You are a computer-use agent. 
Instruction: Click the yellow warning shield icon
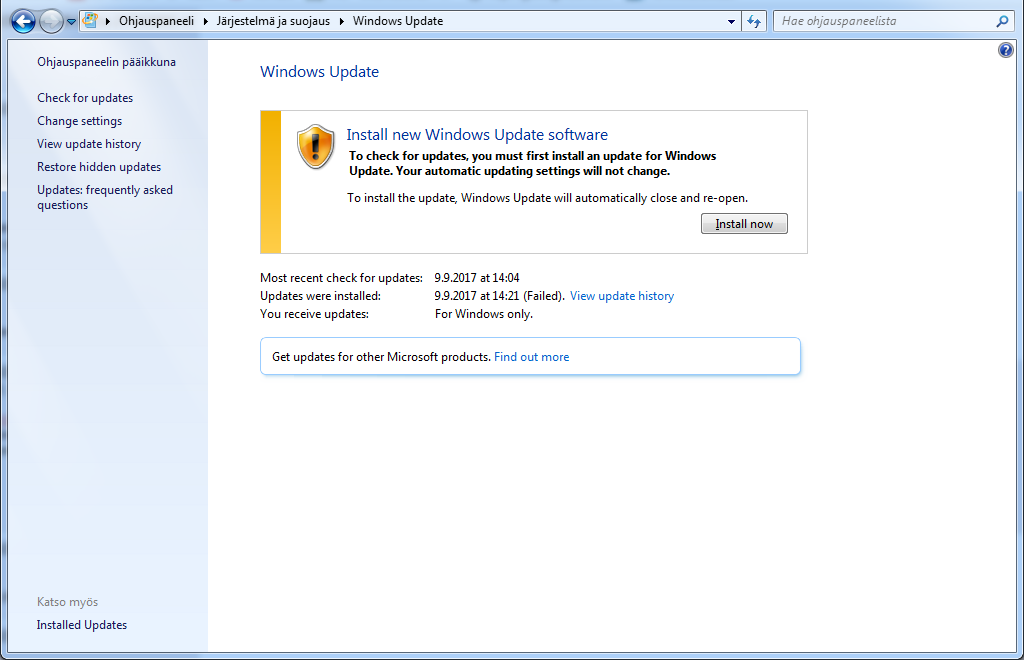coord(315,146)
